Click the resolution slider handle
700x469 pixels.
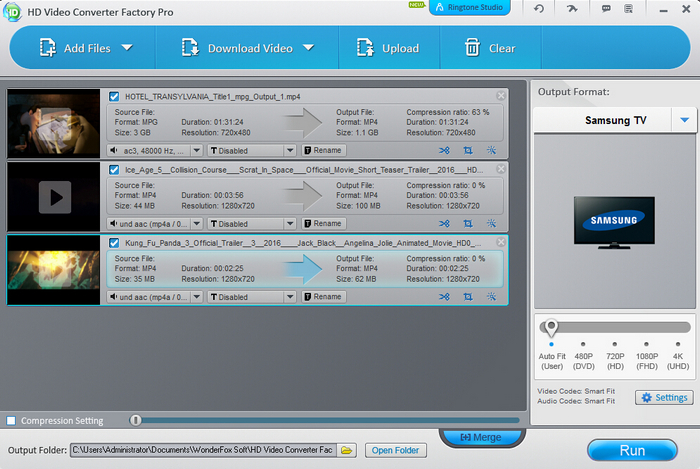[551, 328]
